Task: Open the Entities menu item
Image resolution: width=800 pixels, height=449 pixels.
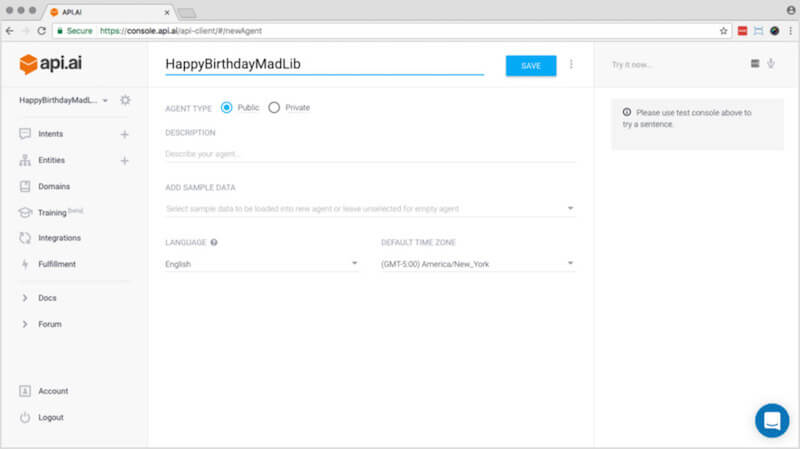Action: (52, 160)
